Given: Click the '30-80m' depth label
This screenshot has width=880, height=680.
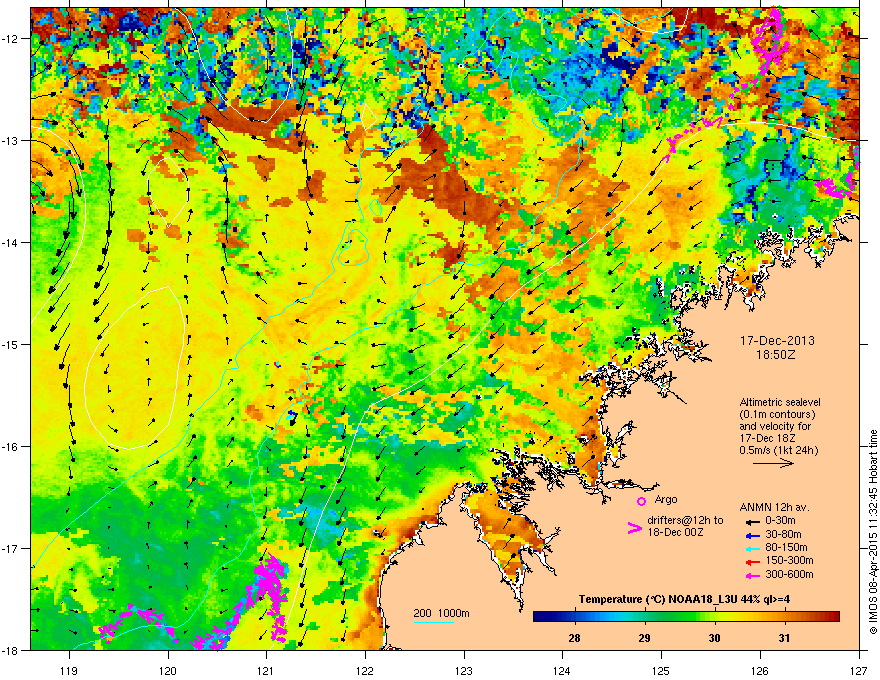Looking at the screenshot, I should point(783,534).
